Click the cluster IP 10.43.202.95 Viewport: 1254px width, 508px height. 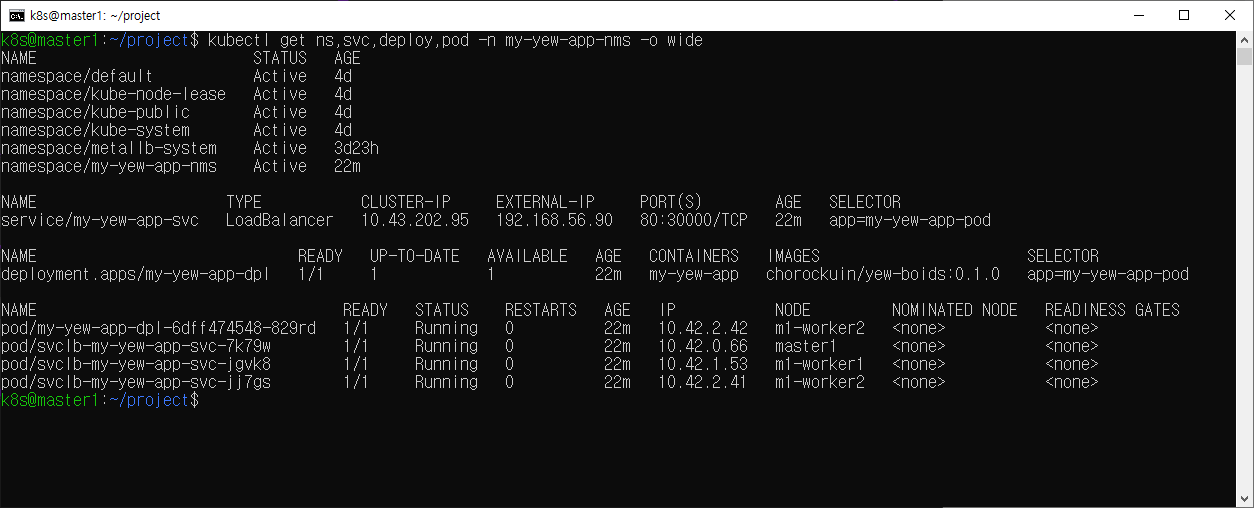[x=414, y=220]
